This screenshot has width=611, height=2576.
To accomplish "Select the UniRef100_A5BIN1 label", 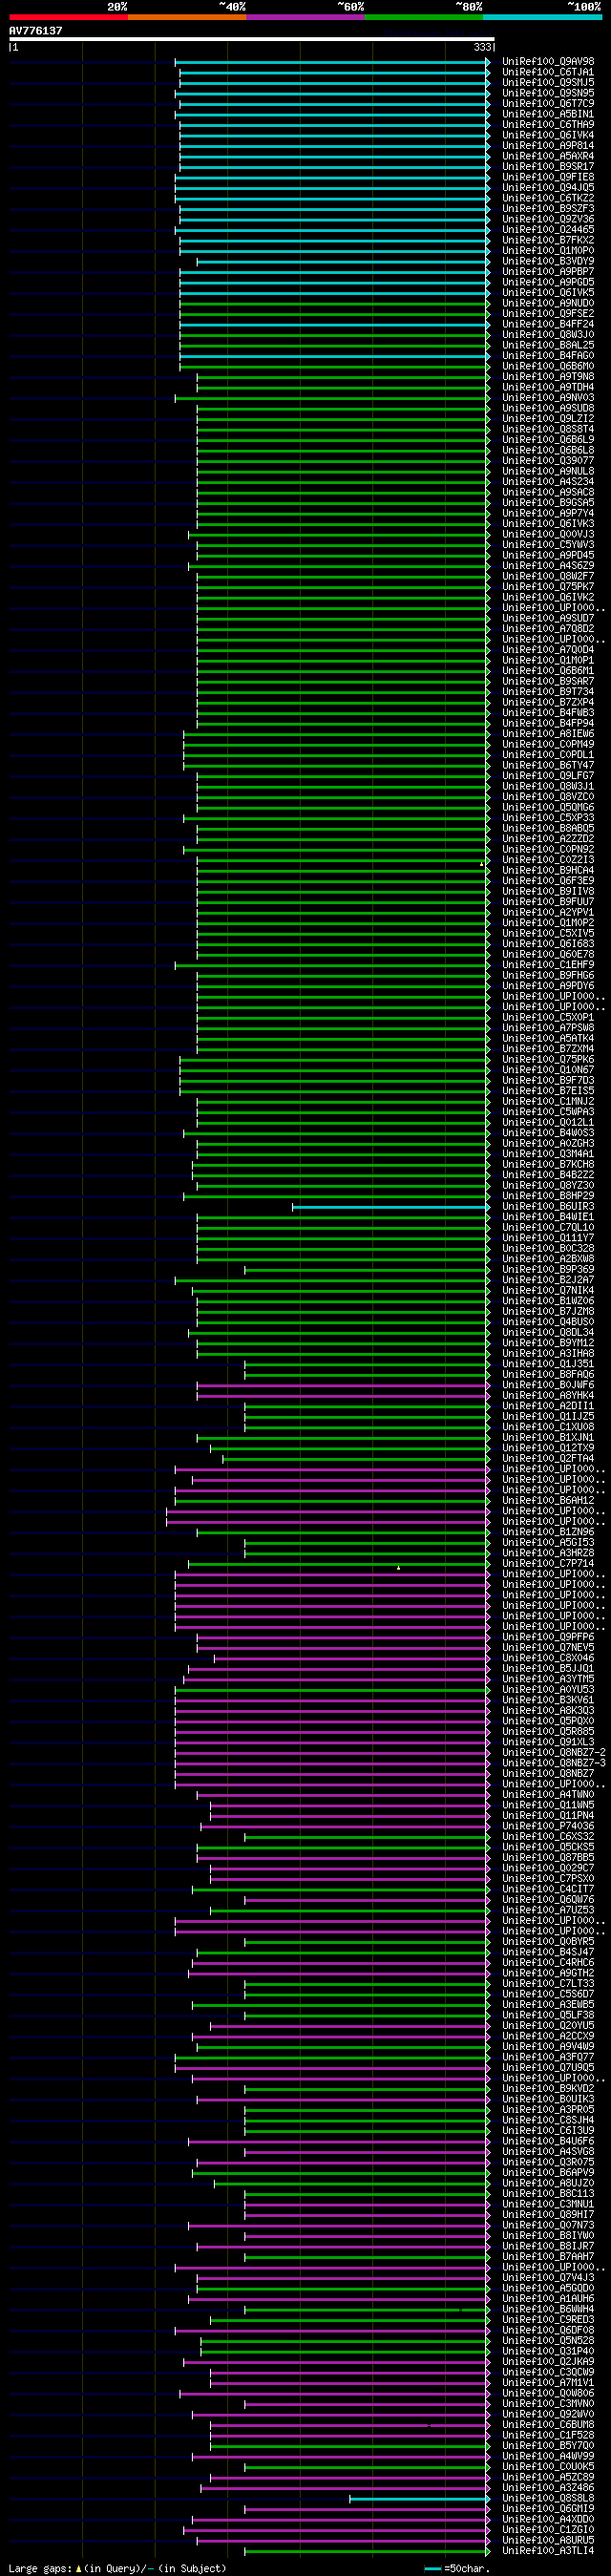I will 548,115.
